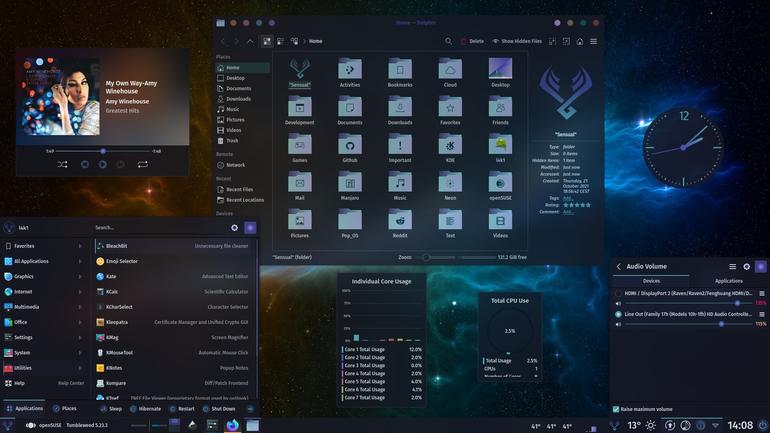Expand the system tray hidden icons arrow
770x433 pixels.
pyautogui.click(x=715, y=425)
